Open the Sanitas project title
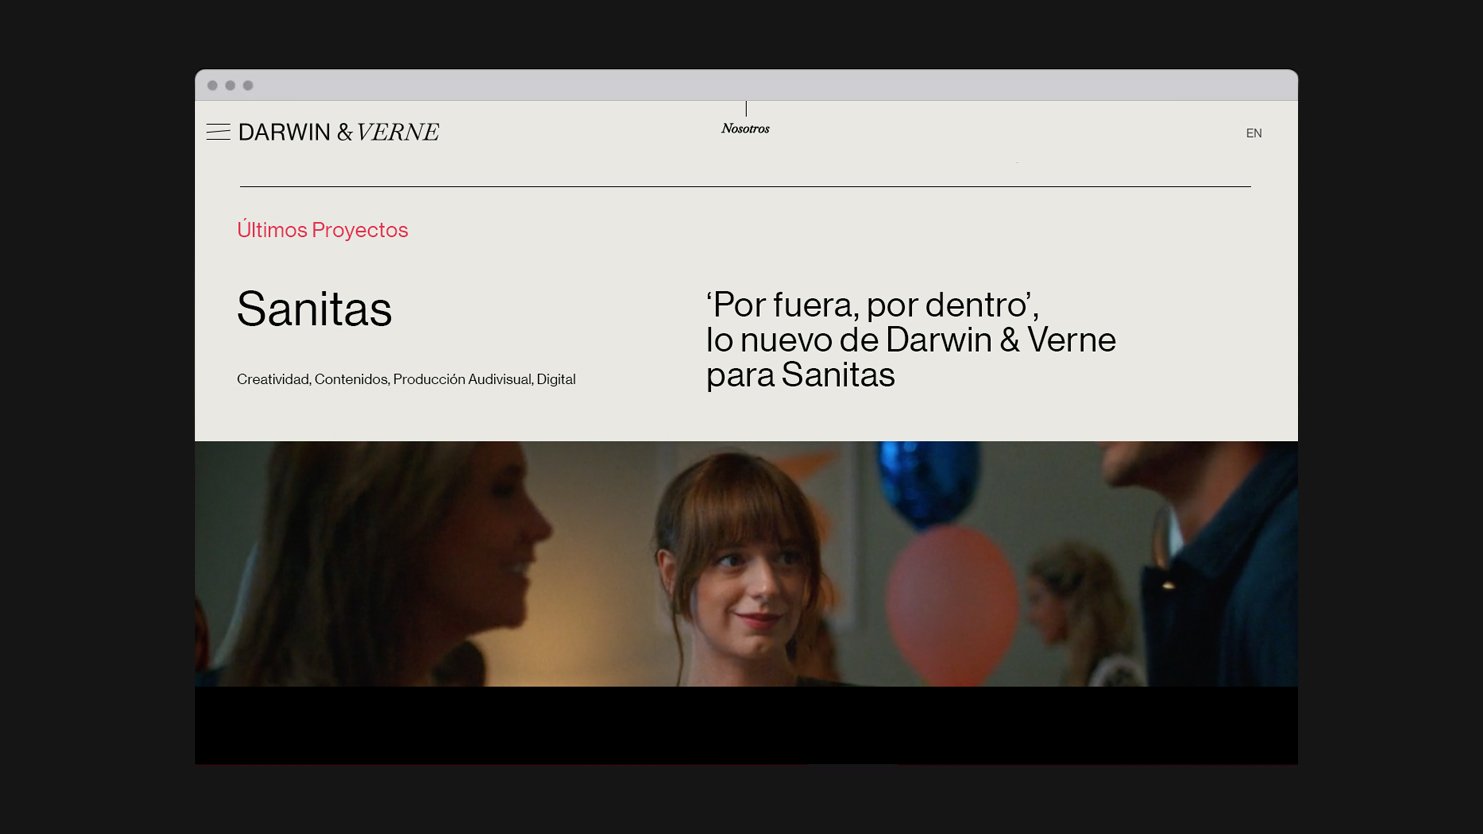 tap(314, 309)
